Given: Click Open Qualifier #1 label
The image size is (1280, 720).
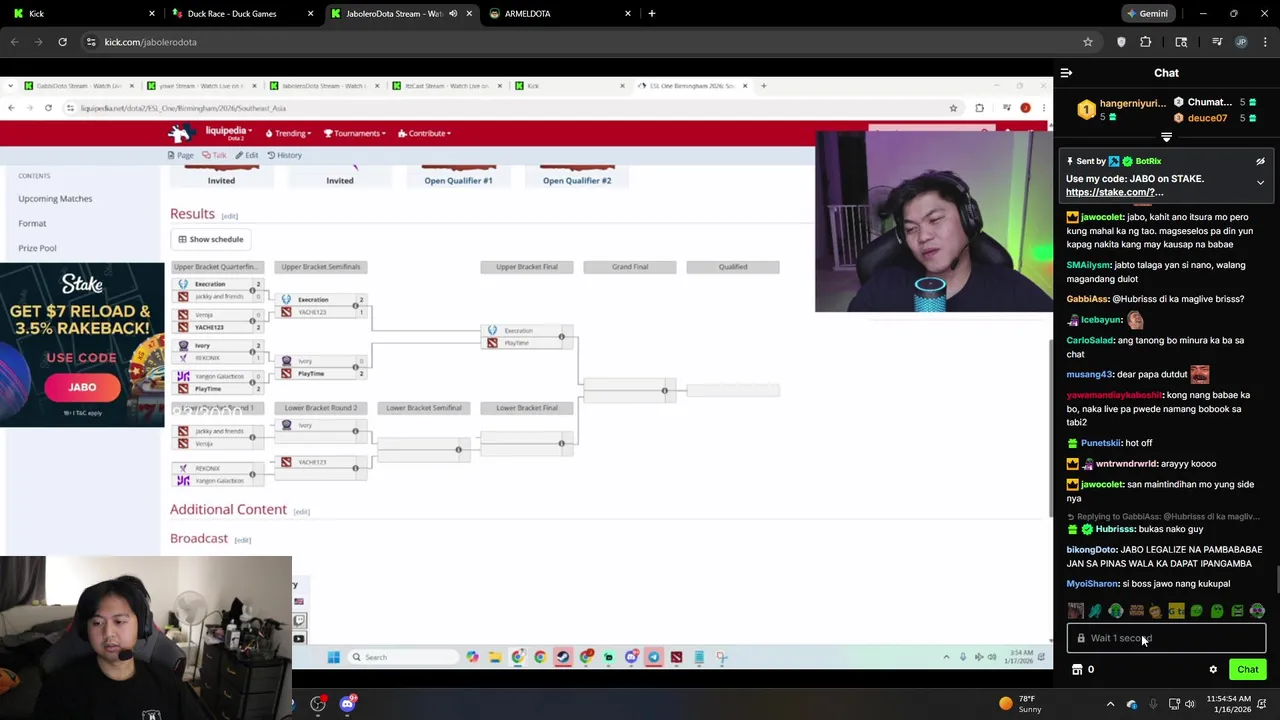Looking at the screenshot, I should (458, 181).
